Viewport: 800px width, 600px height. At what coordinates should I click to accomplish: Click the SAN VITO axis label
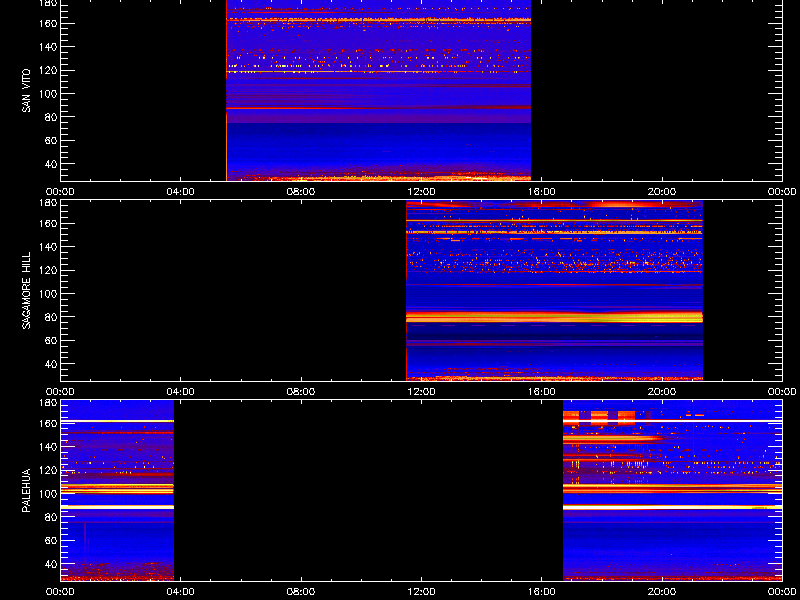26,91
